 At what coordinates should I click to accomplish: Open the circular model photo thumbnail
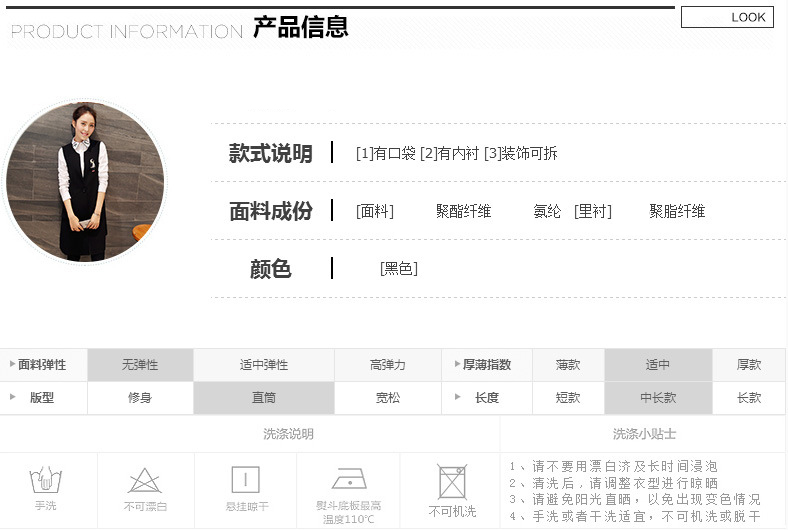tap(84, 181)
